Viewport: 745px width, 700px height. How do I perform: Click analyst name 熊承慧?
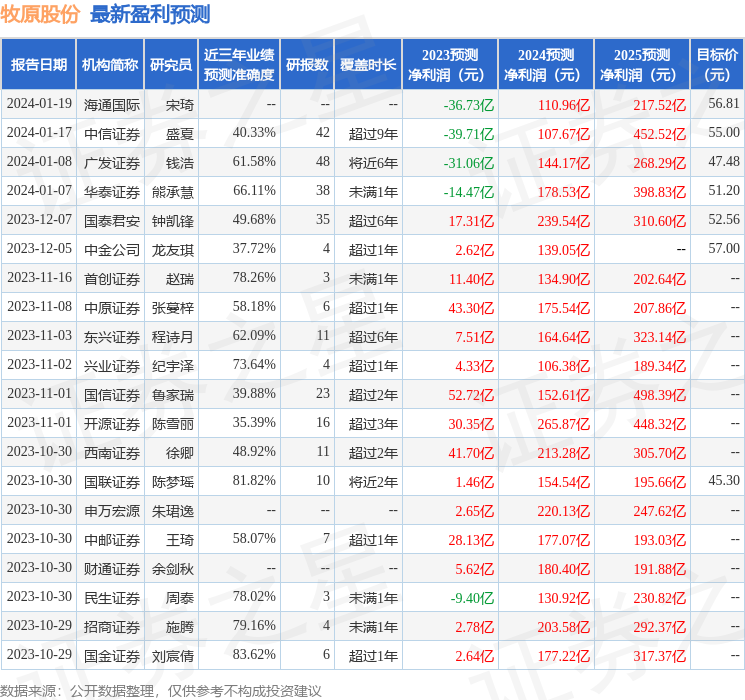[x=173, y=192]
